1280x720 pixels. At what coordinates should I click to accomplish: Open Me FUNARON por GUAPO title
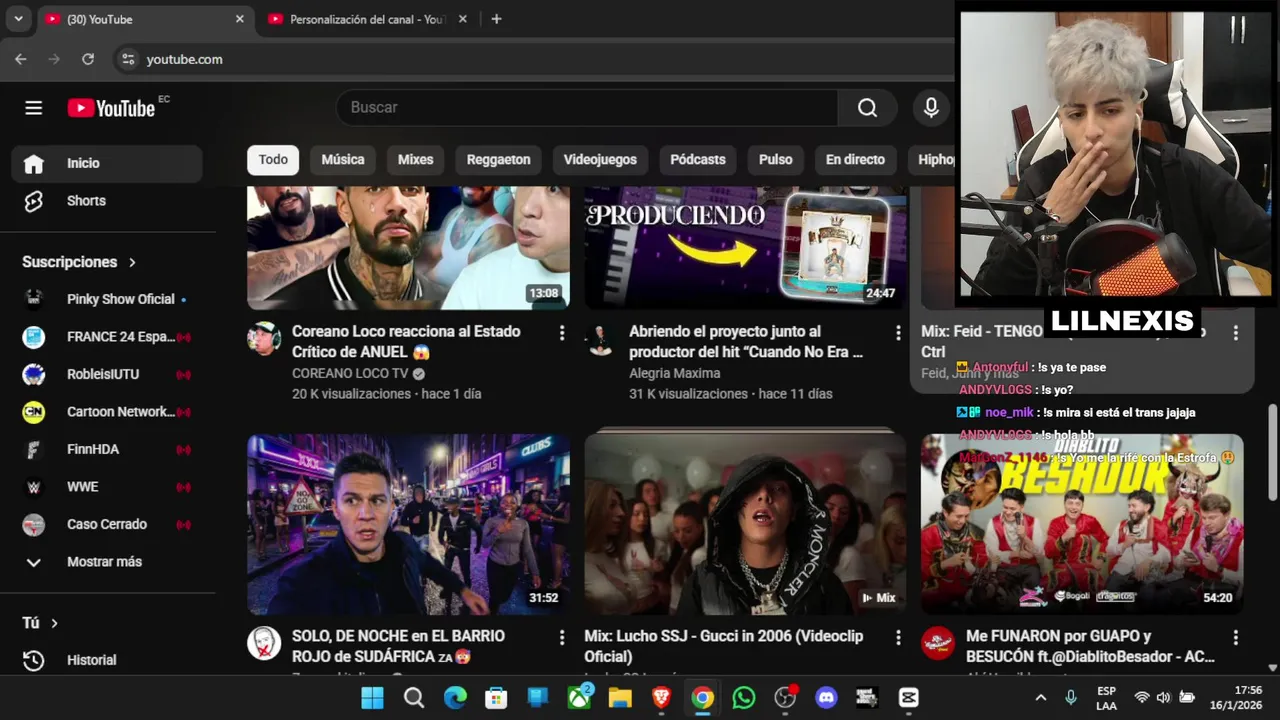1090,647
